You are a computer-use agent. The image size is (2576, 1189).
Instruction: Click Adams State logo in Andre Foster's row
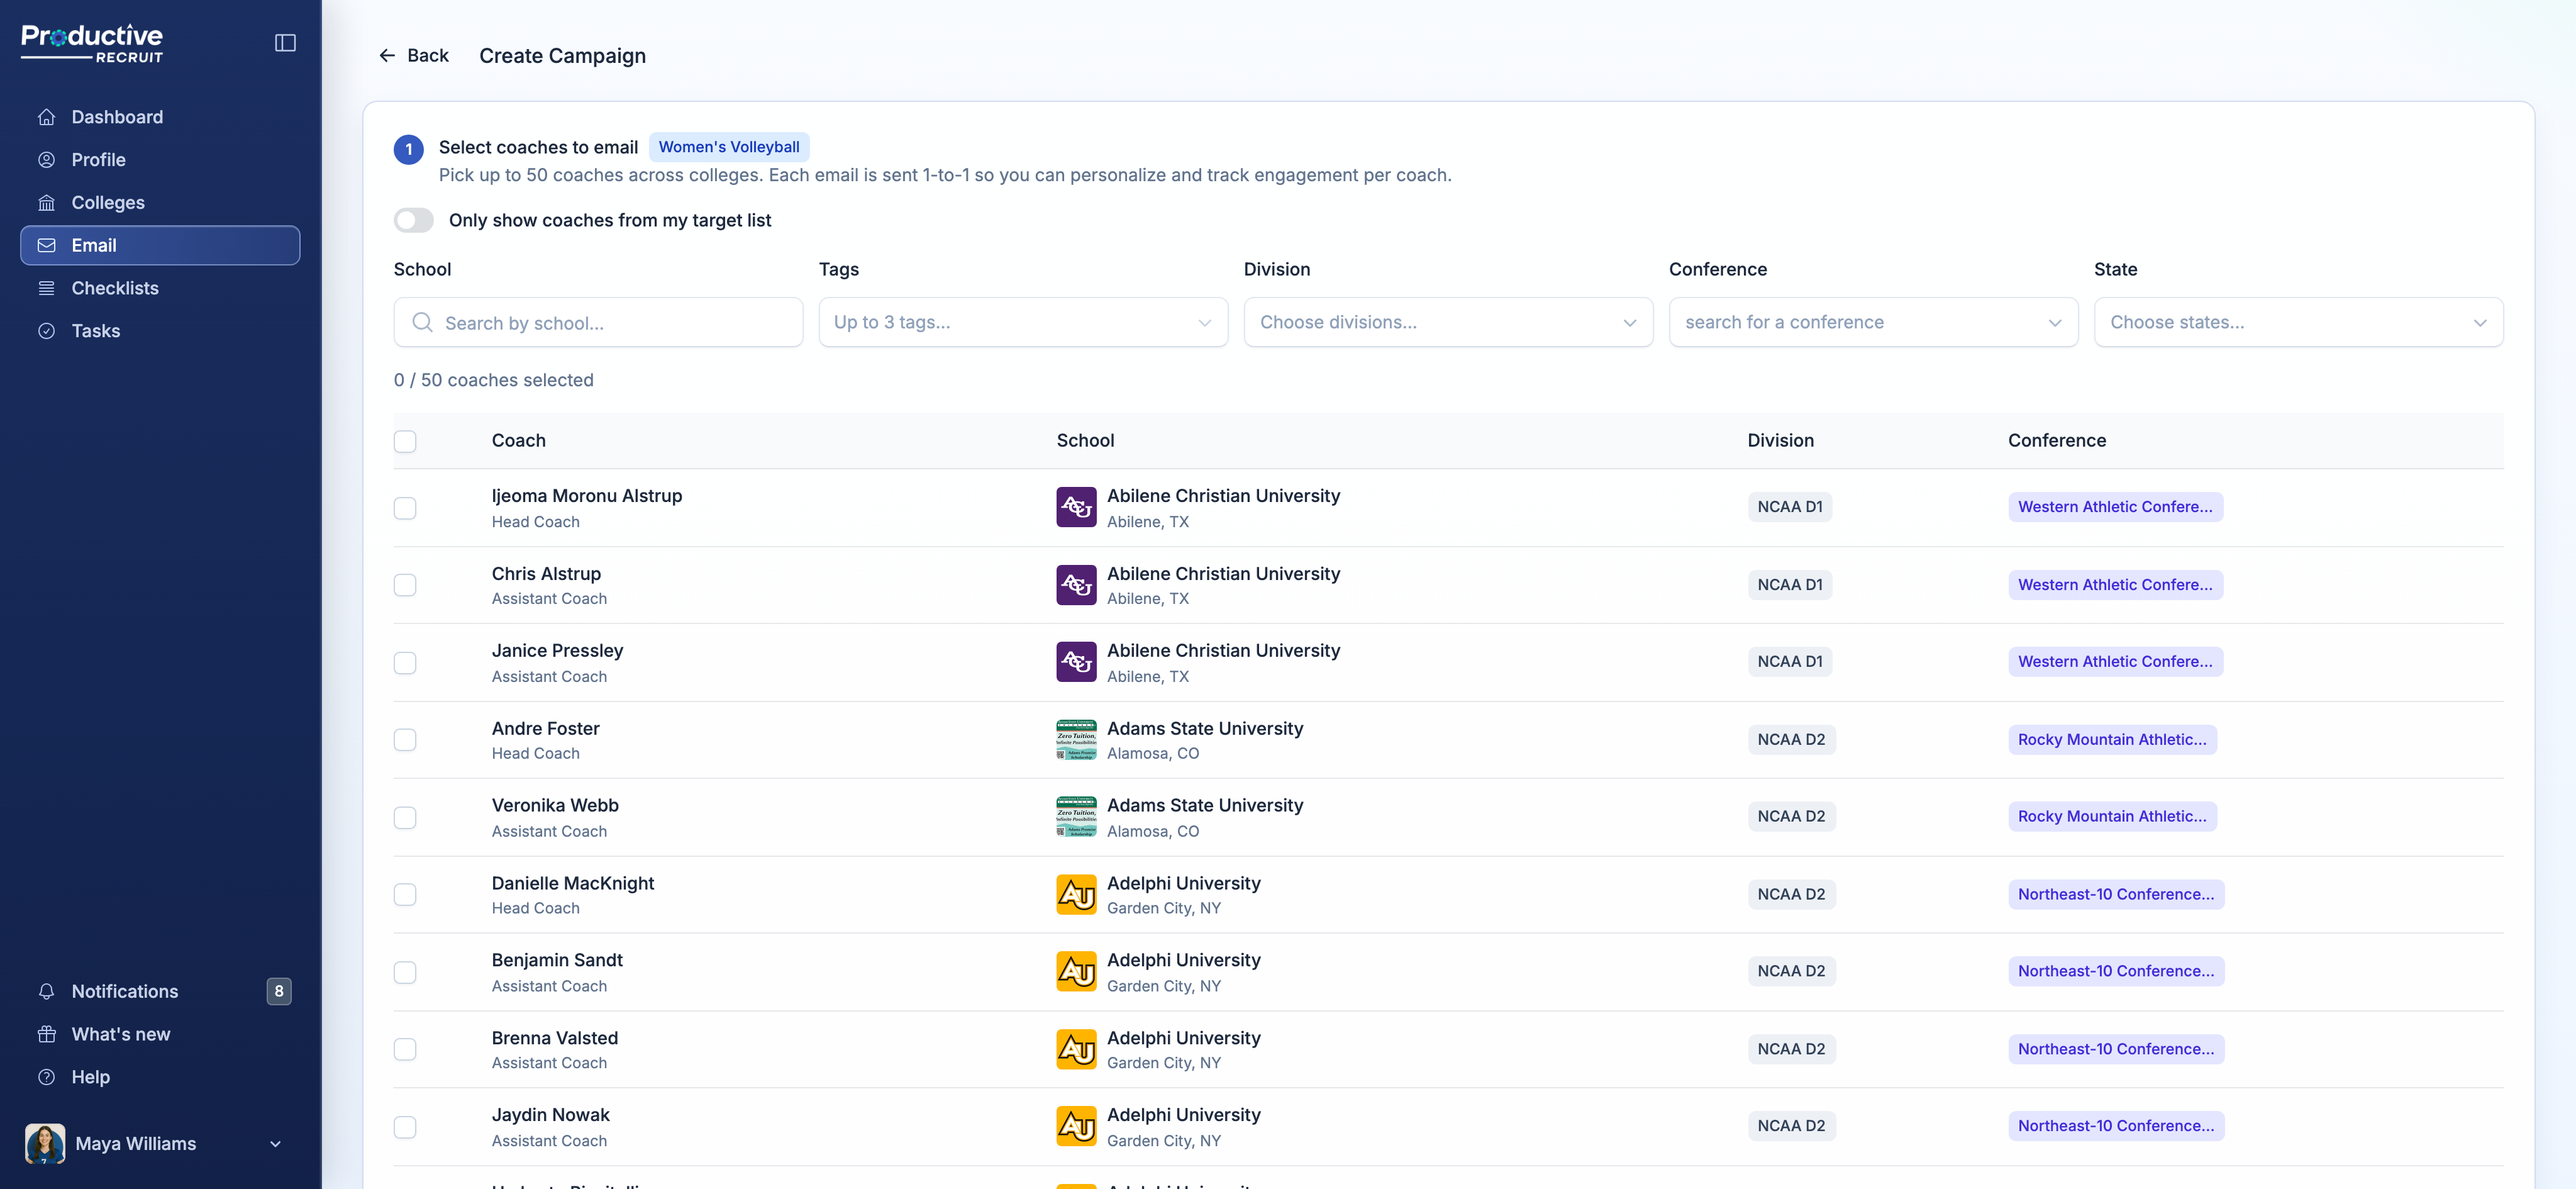[1076, 740]
